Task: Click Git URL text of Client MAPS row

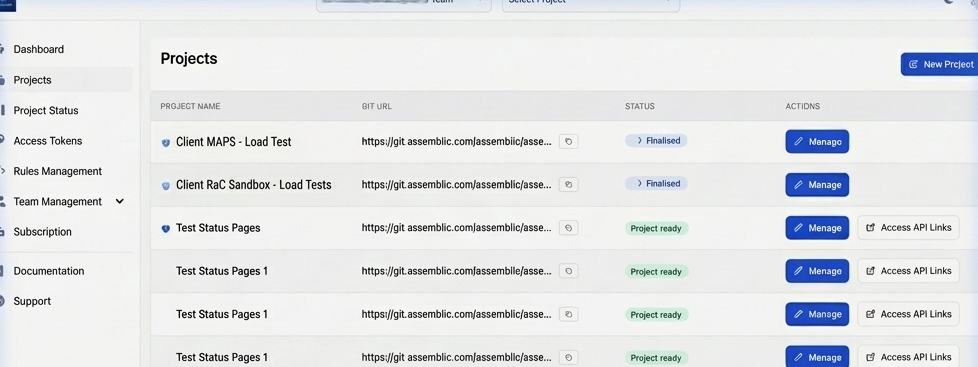Action: 457,142
